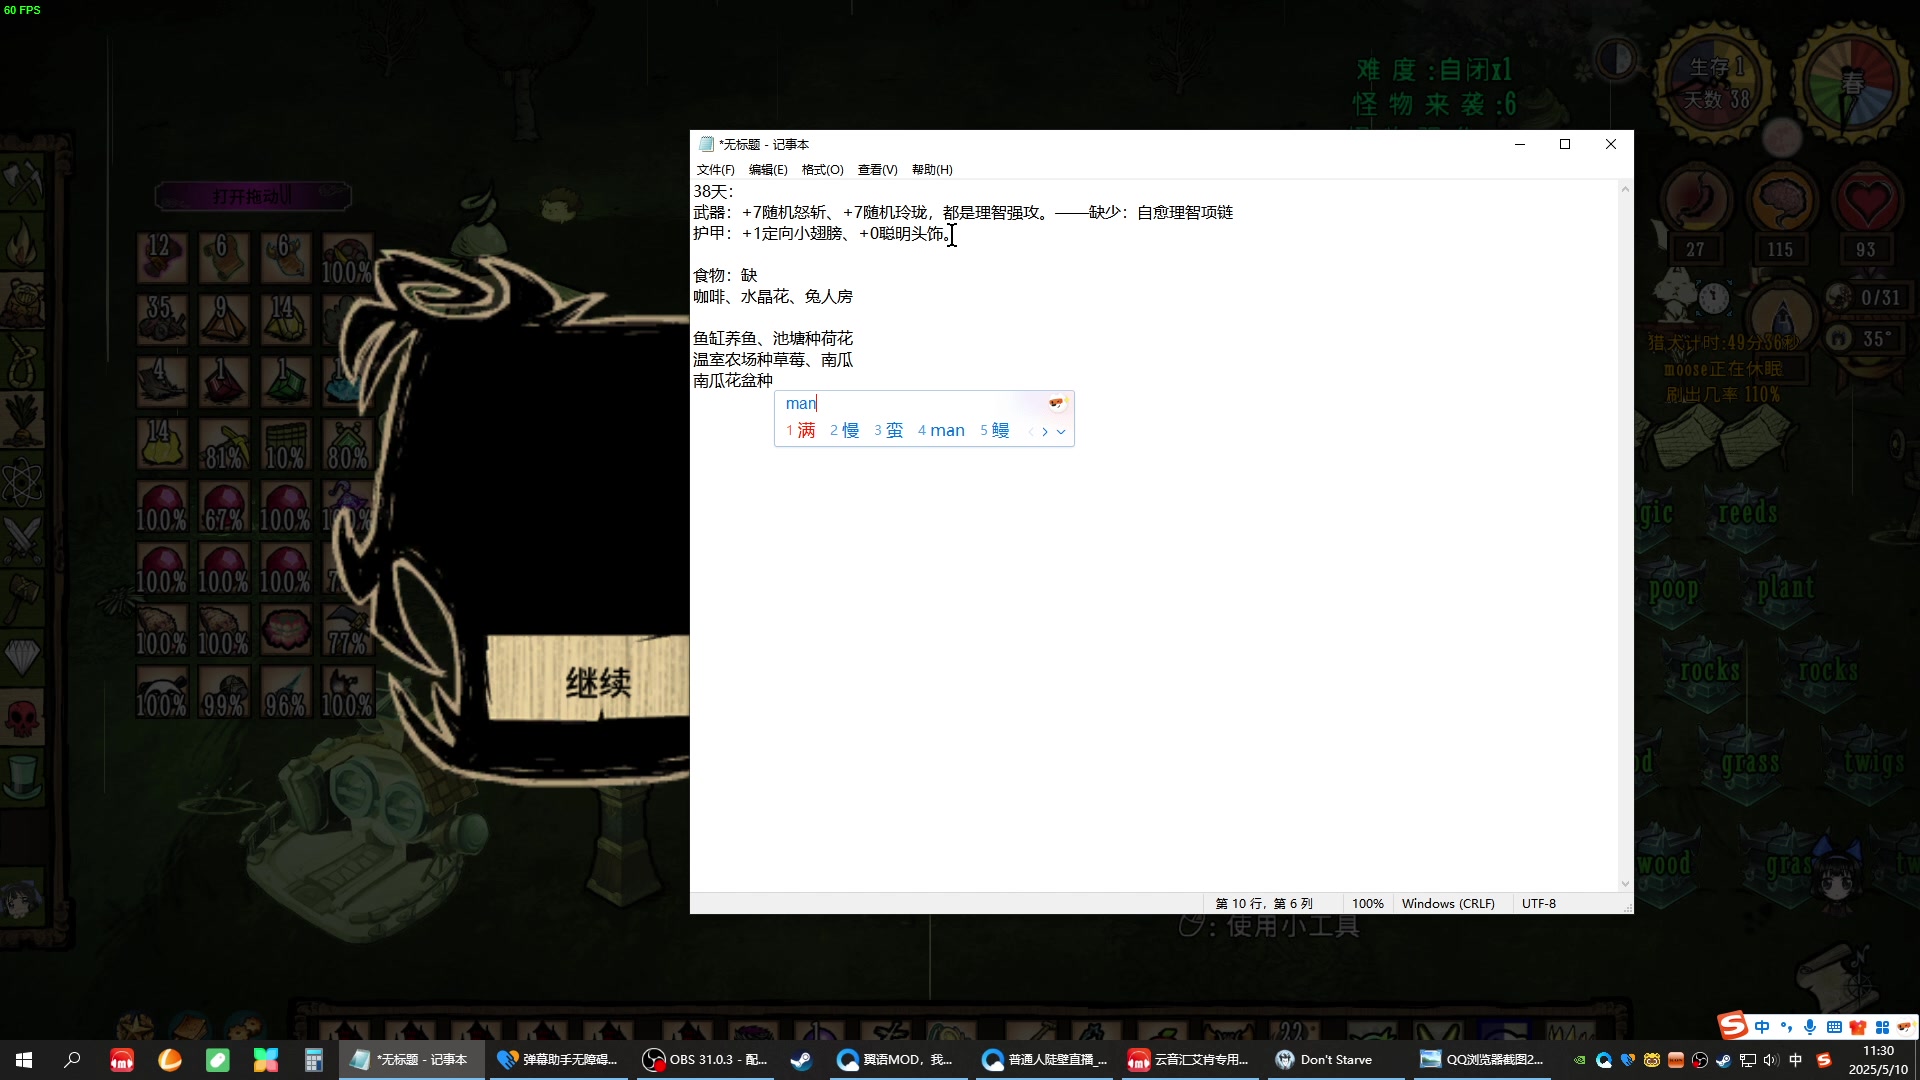Click the skull tab in game left sidebar

(22, 717)
